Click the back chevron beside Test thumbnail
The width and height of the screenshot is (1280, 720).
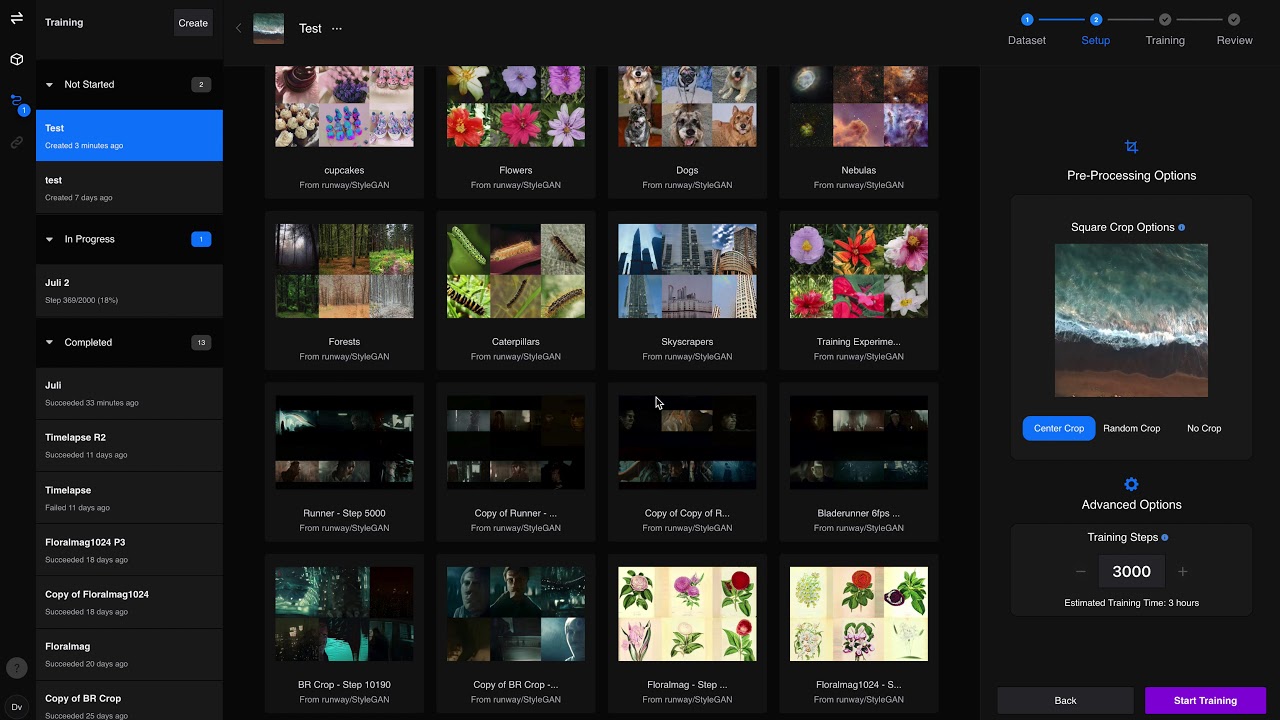(x=238, y=29)
